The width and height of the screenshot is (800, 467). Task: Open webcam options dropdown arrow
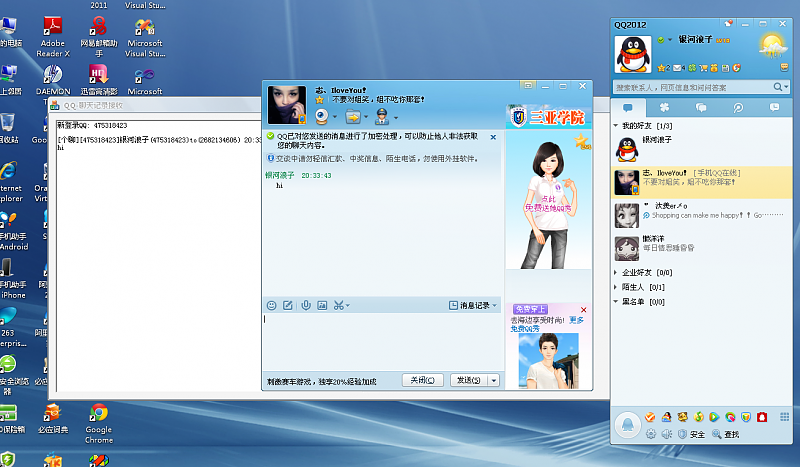[335, 117]
